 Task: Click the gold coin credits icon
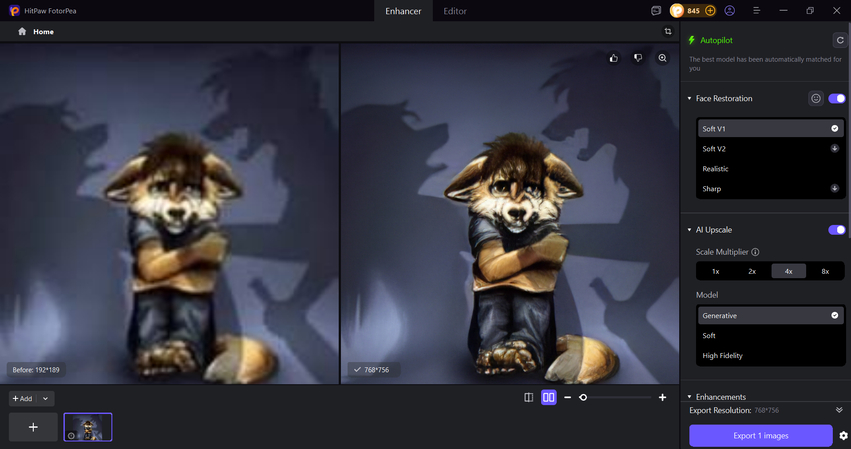click(677, 10)
